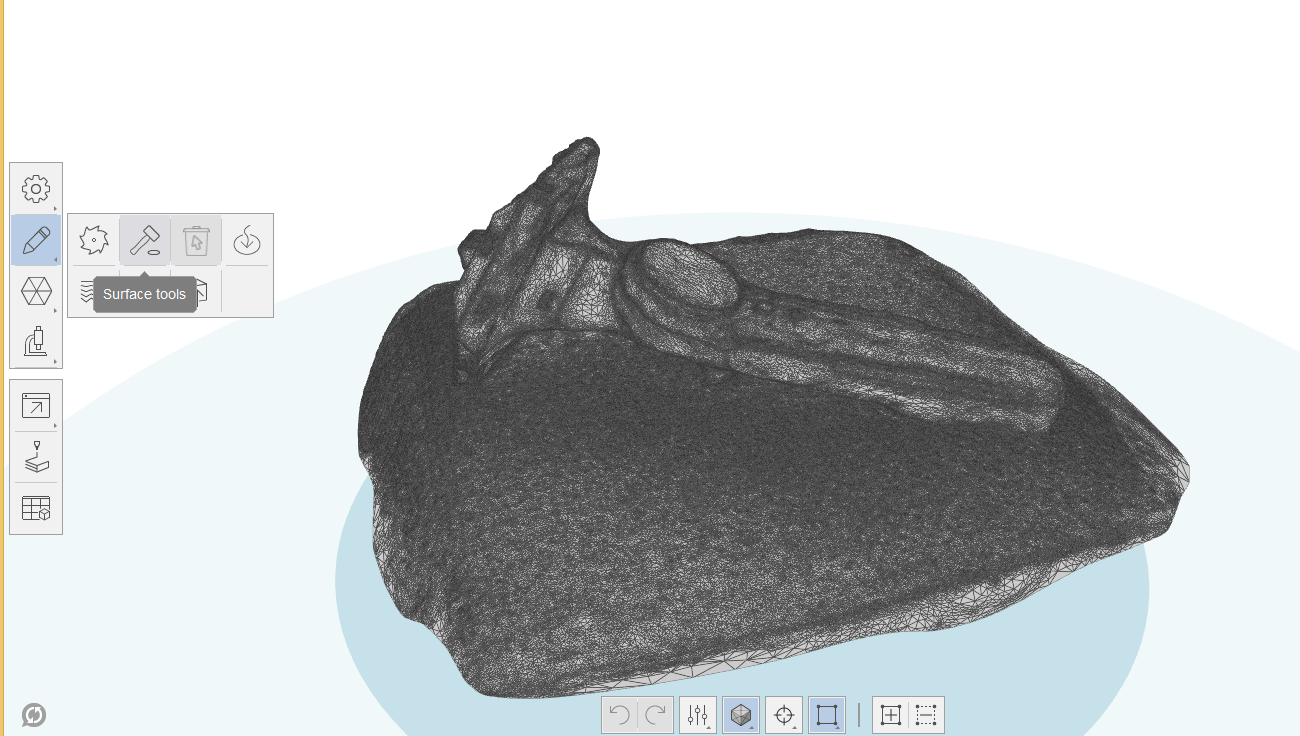1300x736 pixels.
Task: Click the add-to-selection plus box icon
Action: pos(891,715)
